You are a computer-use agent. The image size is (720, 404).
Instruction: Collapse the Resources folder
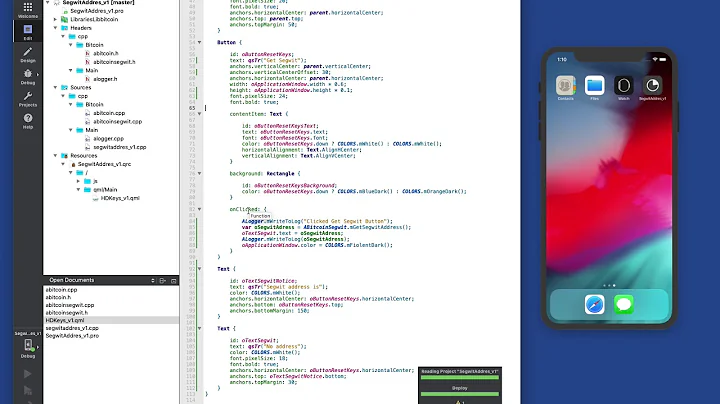55,156
